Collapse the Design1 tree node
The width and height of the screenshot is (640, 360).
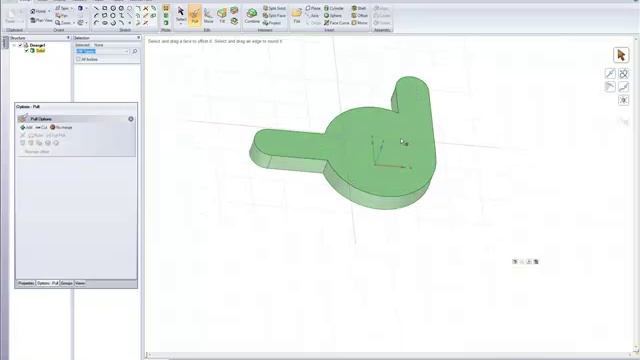pyautogui.click(x=14, y=45)
